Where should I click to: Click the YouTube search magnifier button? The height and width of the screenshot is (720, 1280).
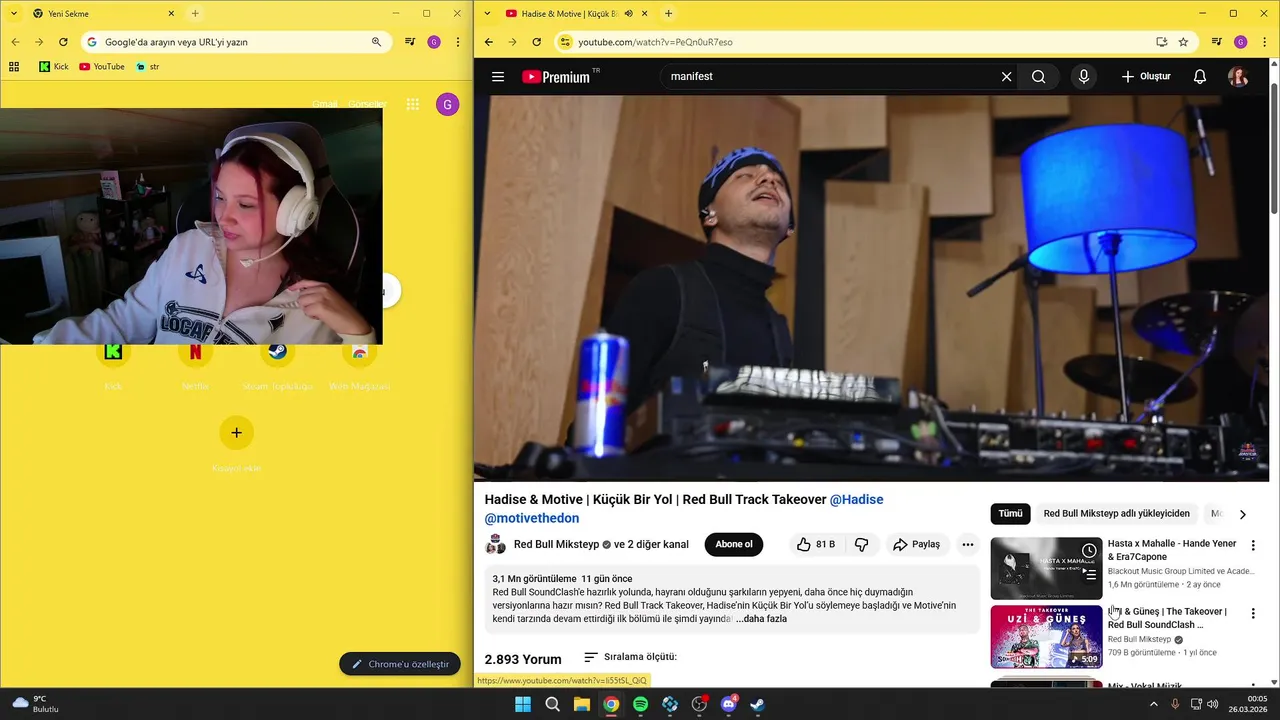coord(1038,77)
